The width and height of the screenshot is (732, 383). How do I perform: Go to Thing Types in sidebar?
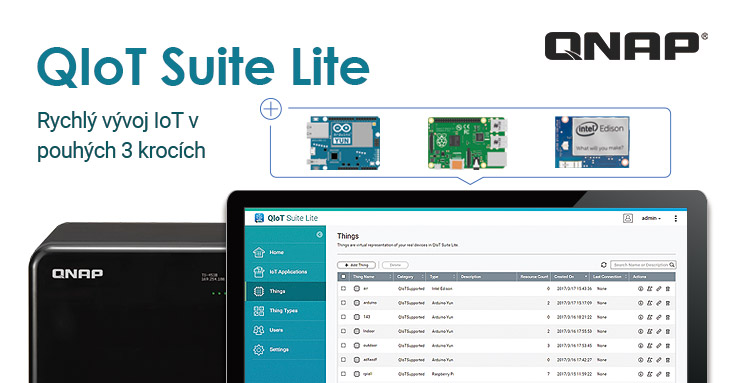pos(285,311)
